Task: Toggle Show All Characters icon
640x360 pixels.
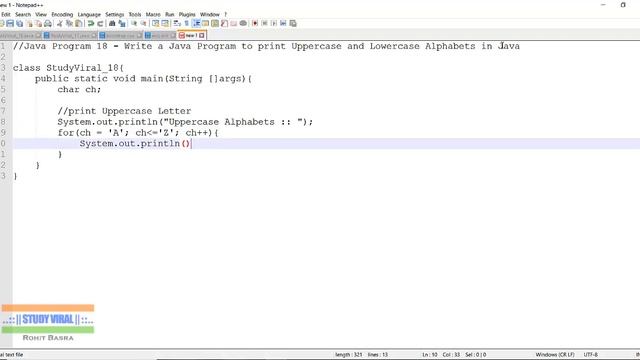Action: pos(186,23)
